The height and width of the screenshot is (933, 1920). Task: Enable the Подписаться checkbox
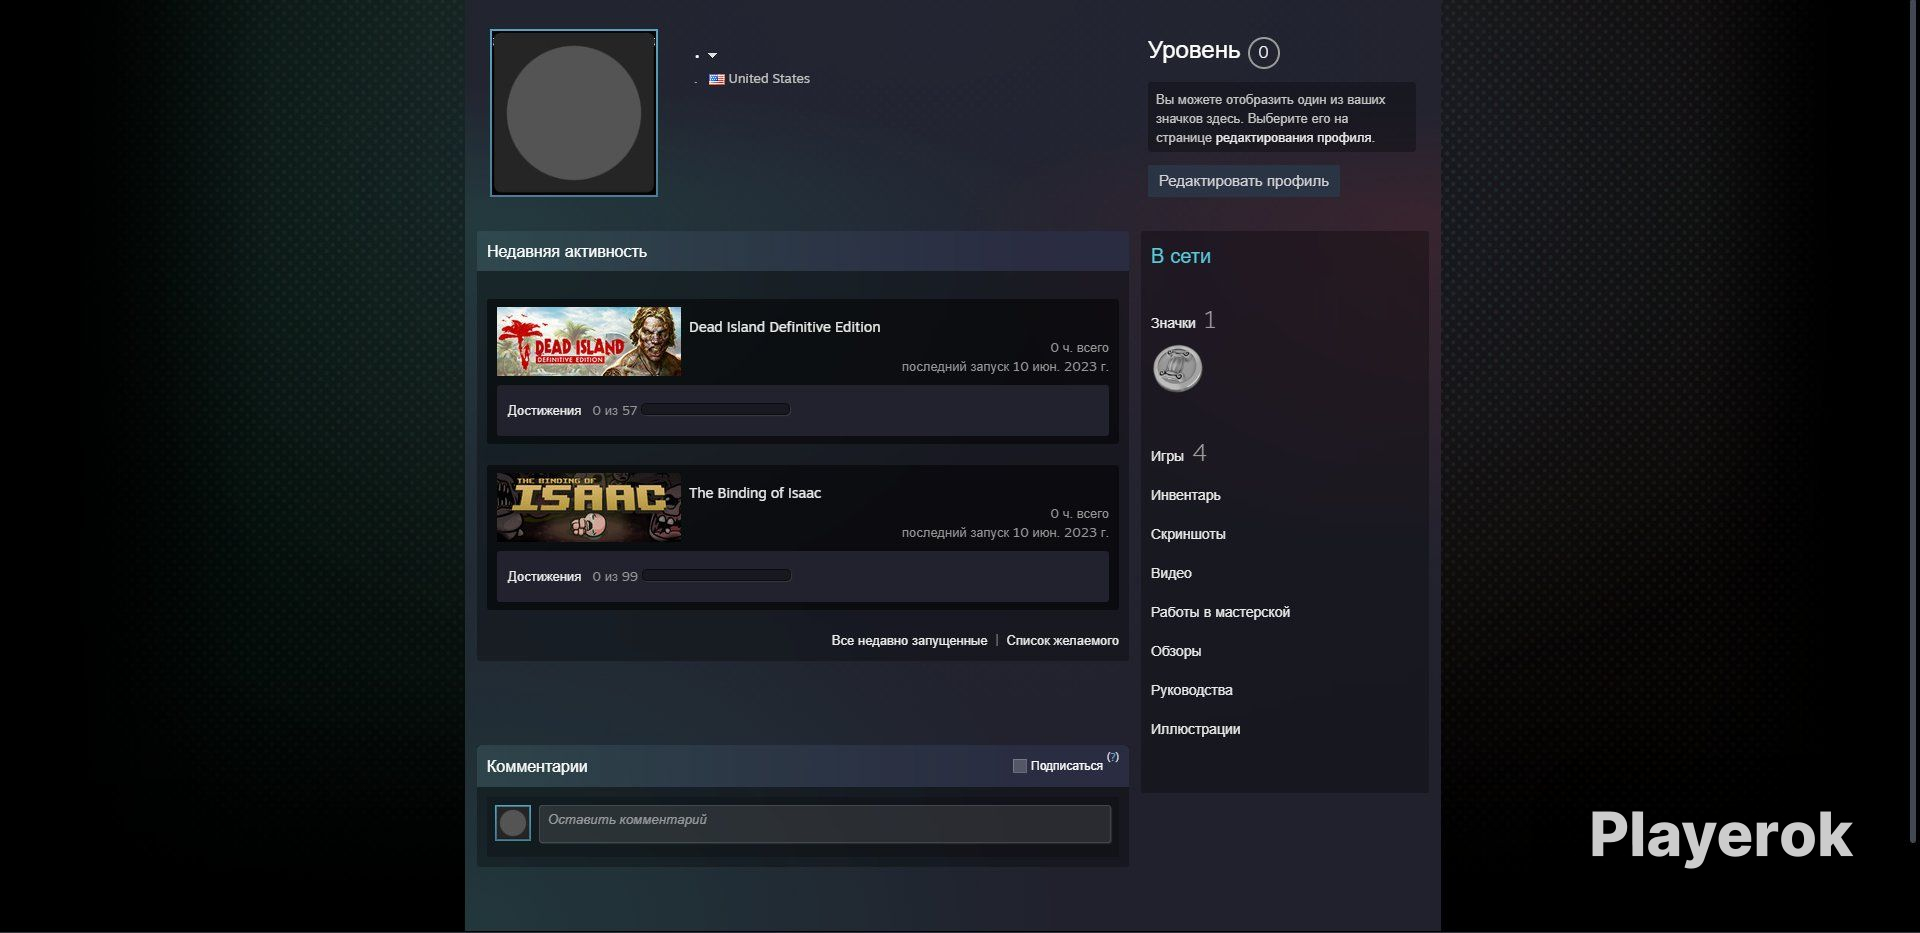coord(1019,766)
